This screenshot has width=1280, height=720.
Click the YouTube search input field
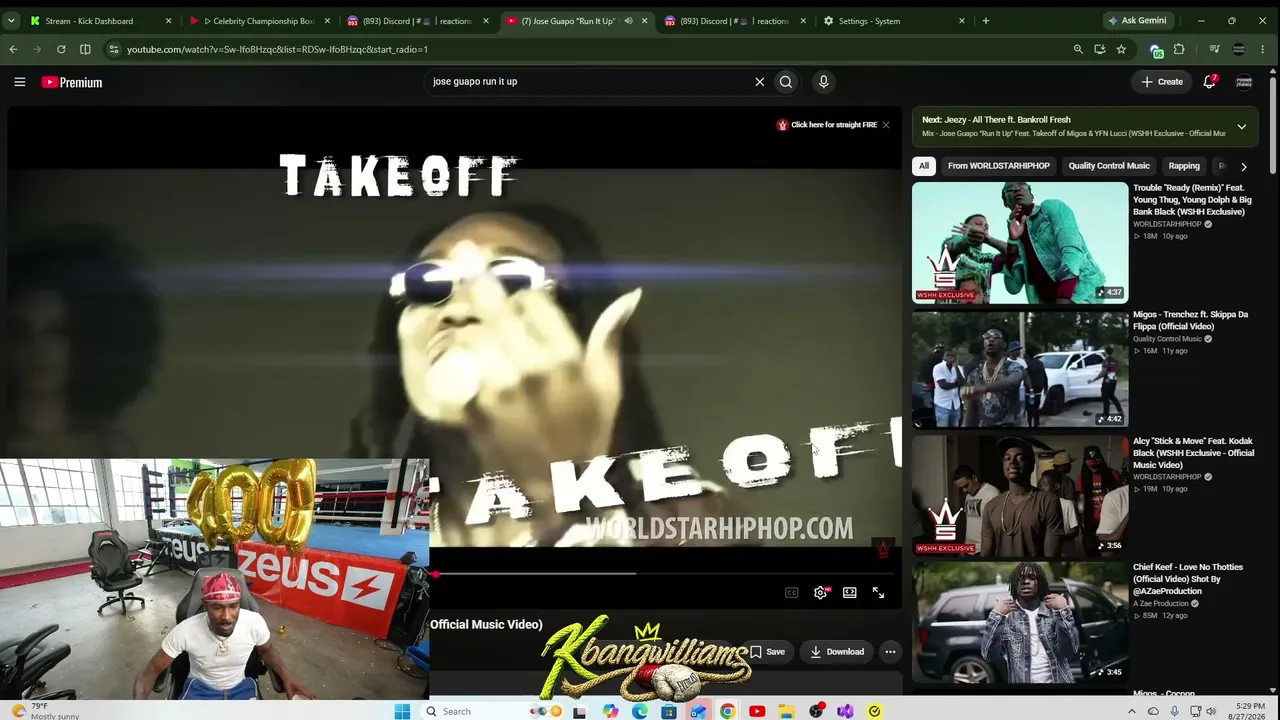[x=590, y=82]
